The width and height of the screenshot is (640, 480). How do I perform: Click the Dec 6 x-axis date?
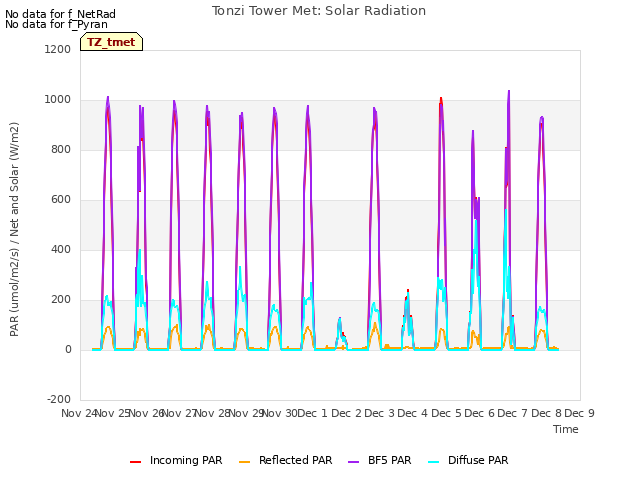479,413
